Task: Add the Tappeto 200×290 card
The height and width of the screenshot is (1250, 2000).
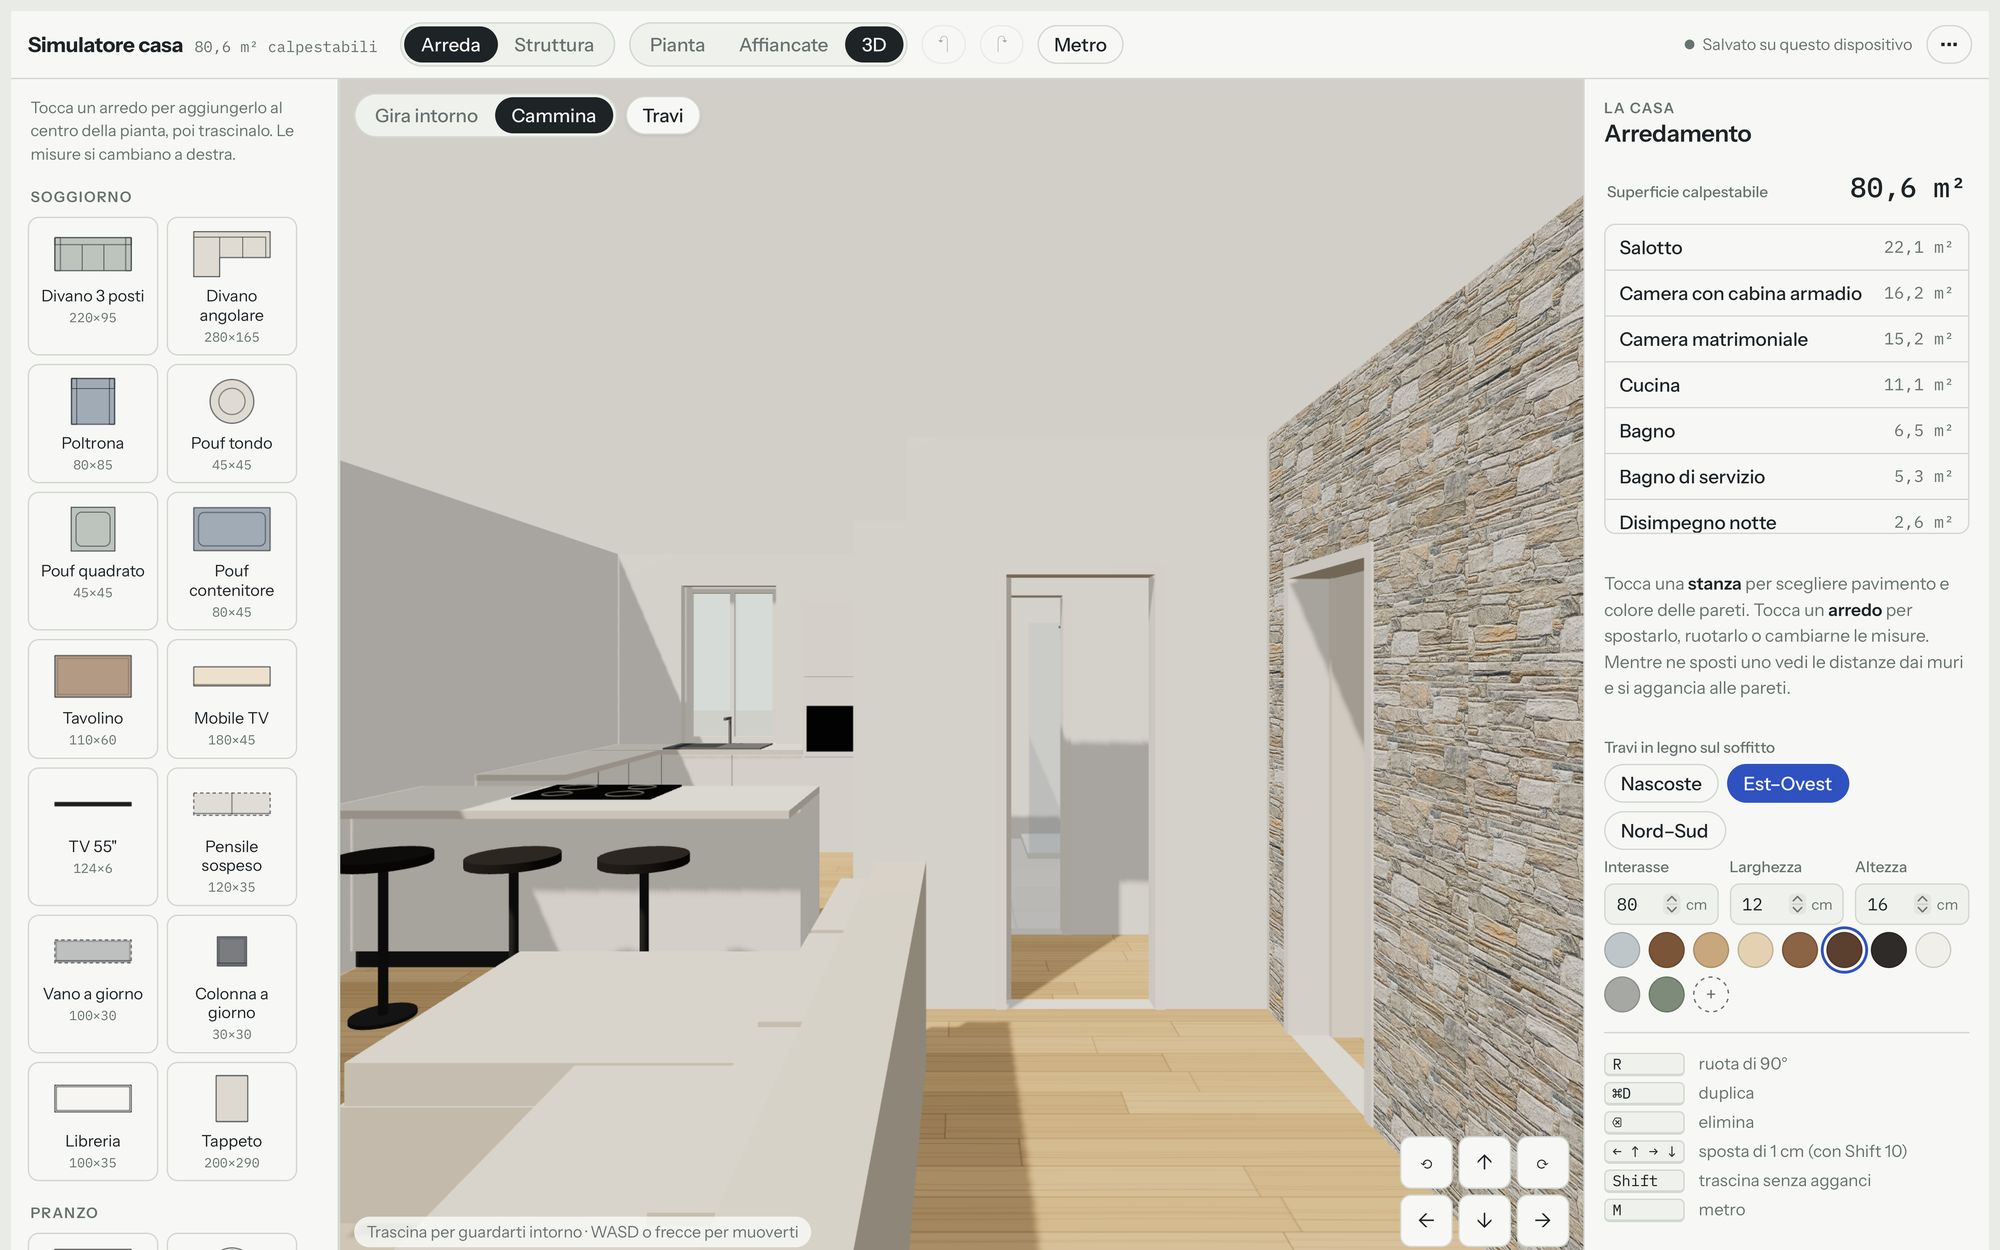Action: pyautogui.click(x=232, y=1122)
